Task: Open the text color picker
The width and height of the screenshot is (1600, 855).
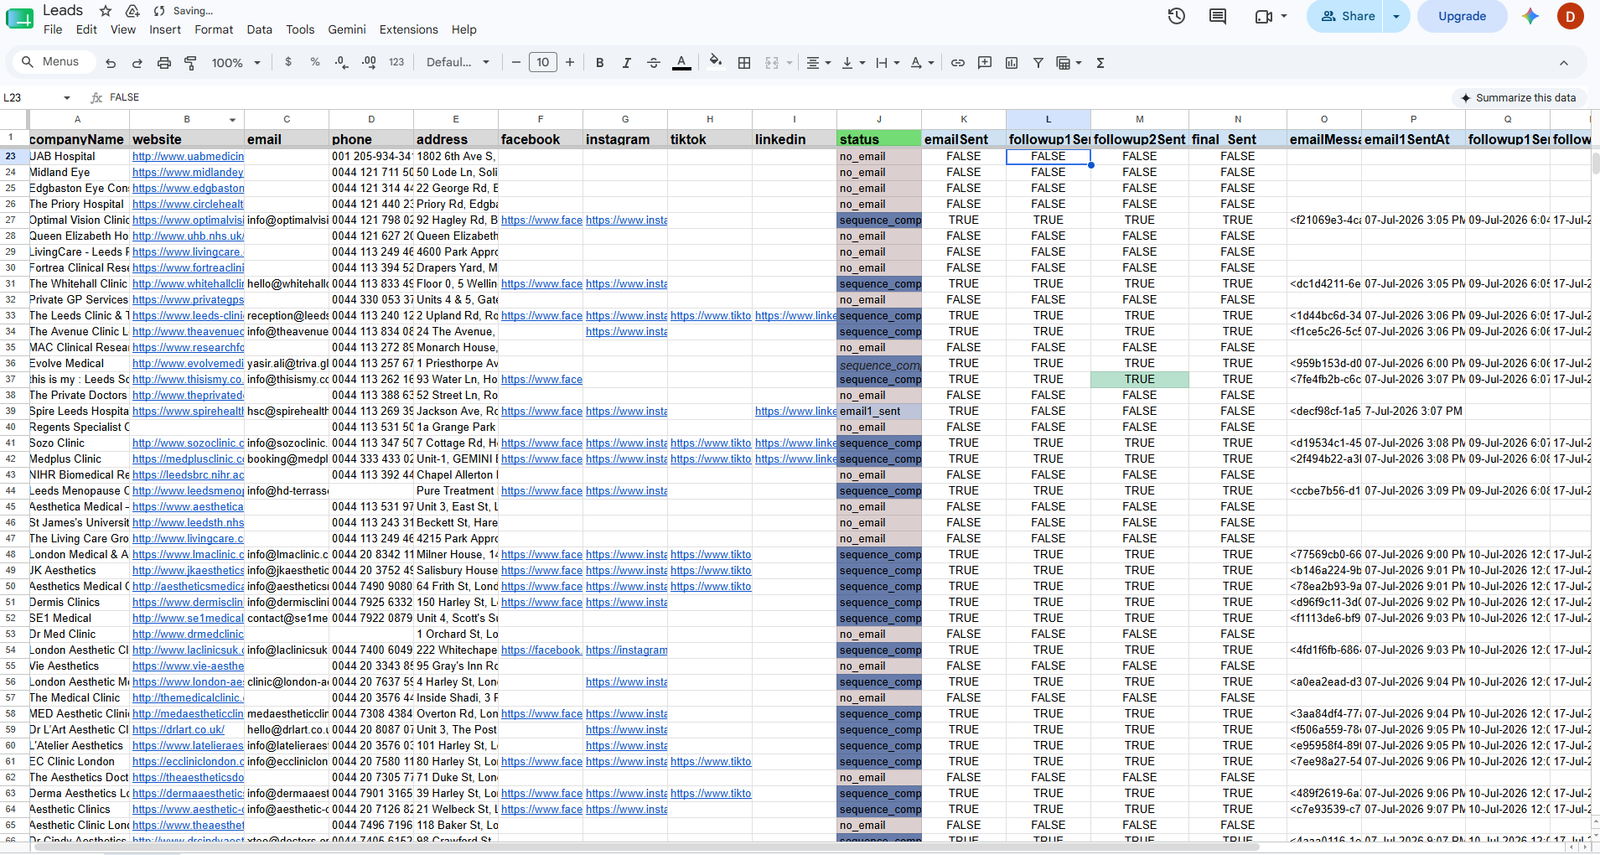Action: 681,63
